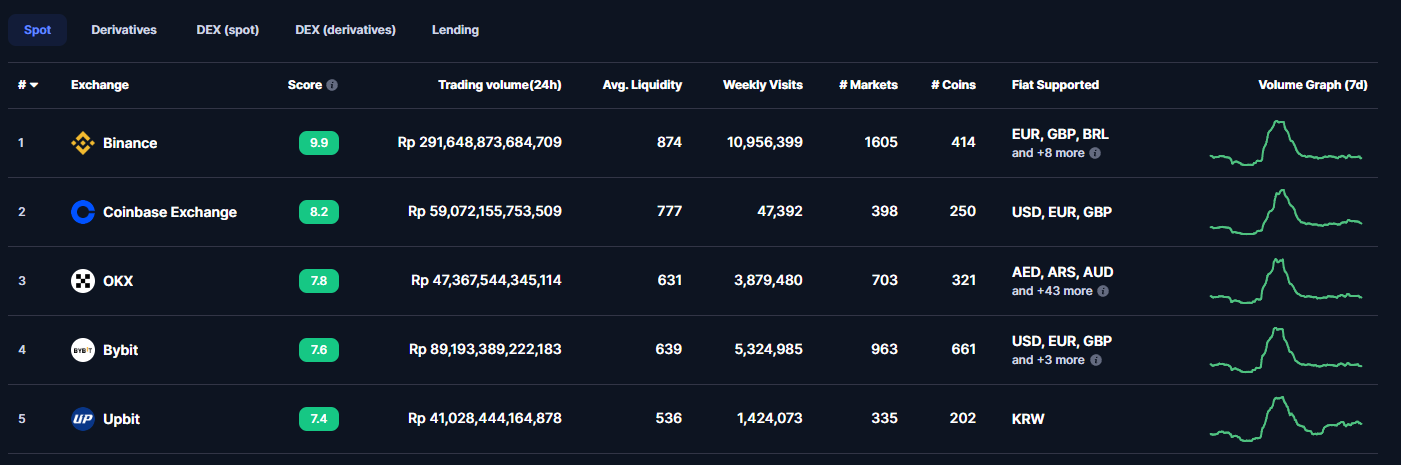Click the Bybit logo icon

tap(83, 350)
